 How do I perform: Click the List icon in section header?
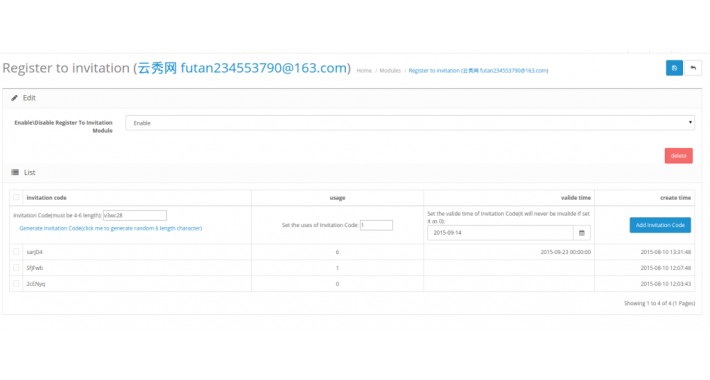15,172
